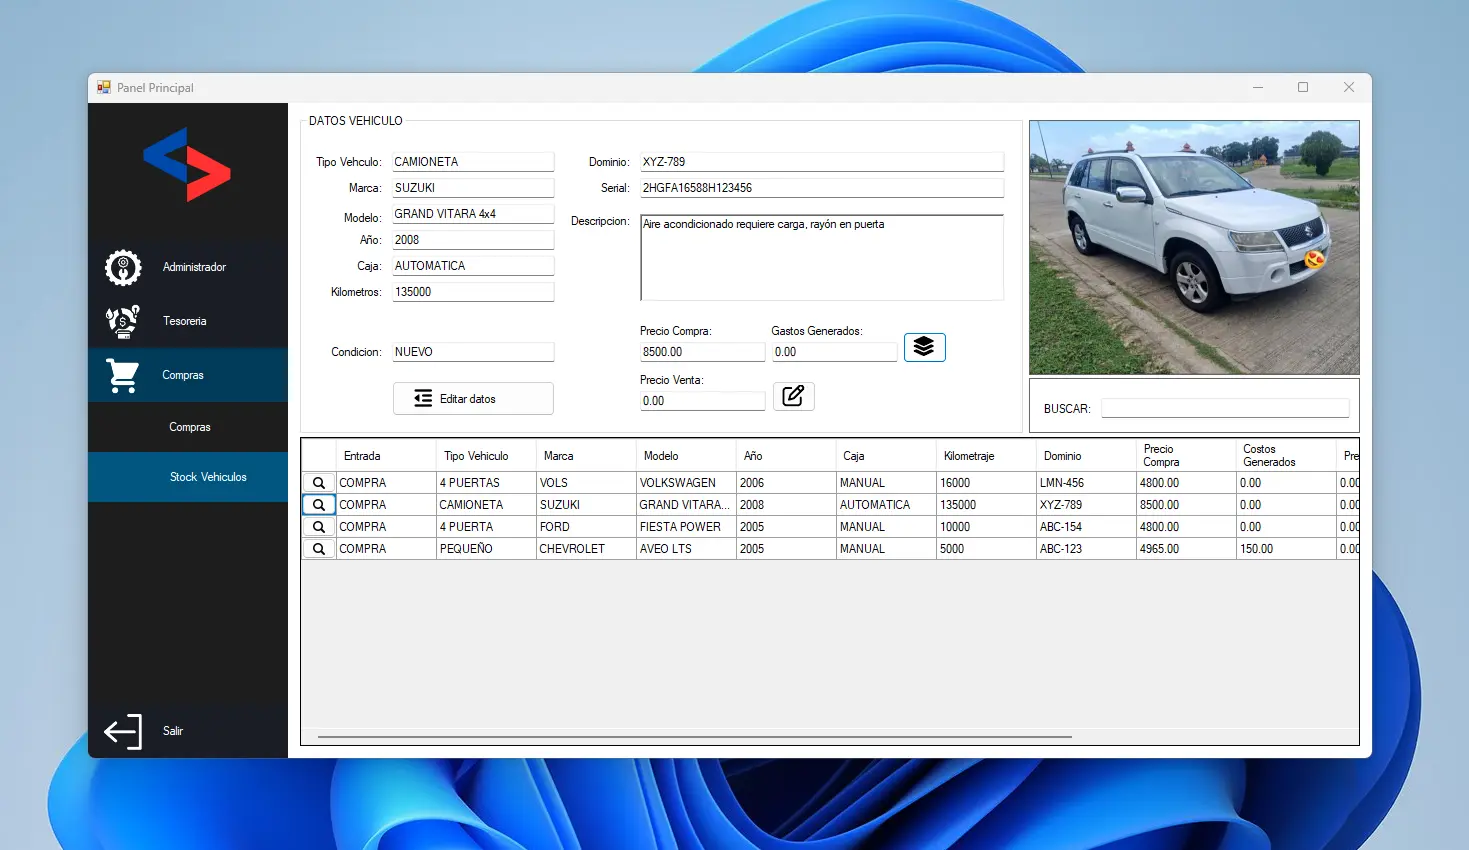
Task: Click the white Suzuki vehicle photo
Action: coord(1194,247)
